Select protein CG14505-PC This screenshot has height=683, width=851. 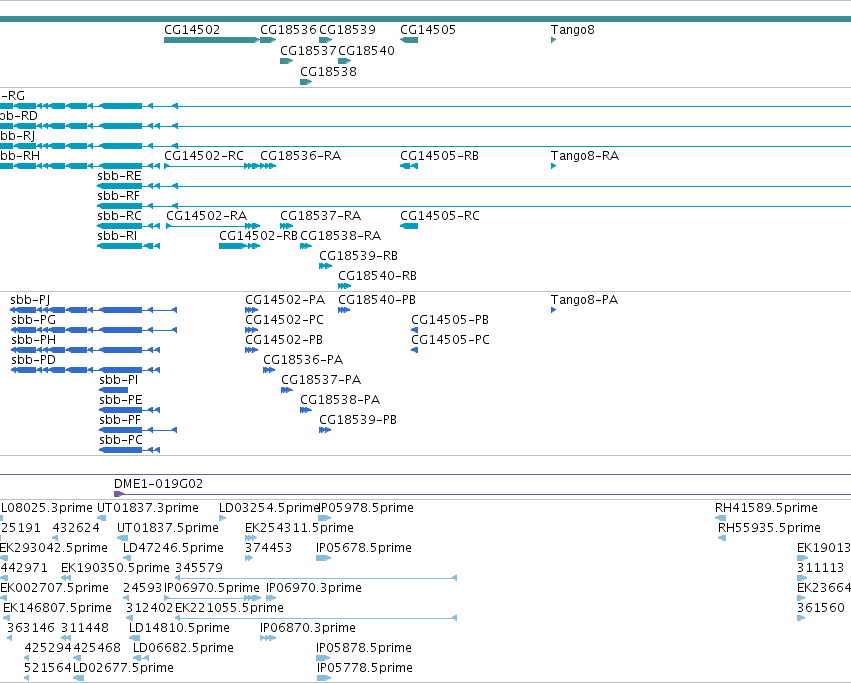pos(415,350)
